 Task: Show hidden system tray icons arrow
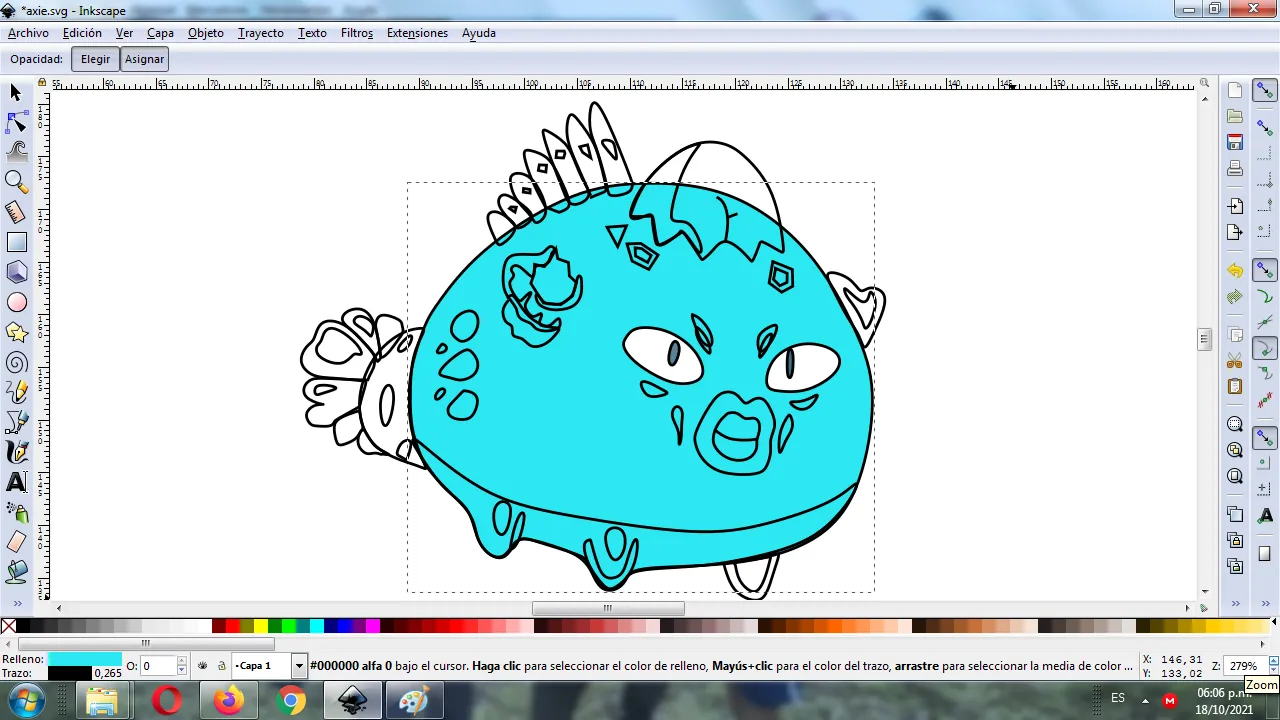pos(1145,700)
